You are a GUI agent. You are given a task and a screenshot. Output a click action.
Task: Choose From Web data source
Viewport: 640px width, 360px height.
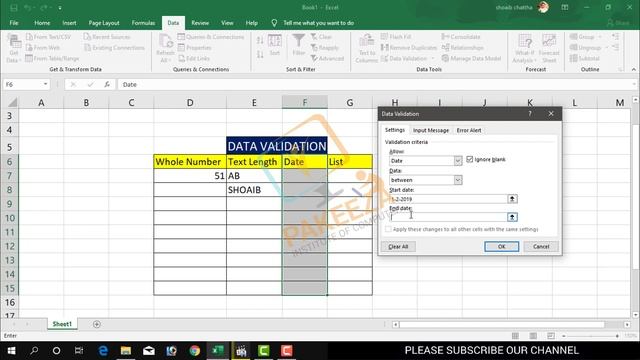[x=43, y=48]
